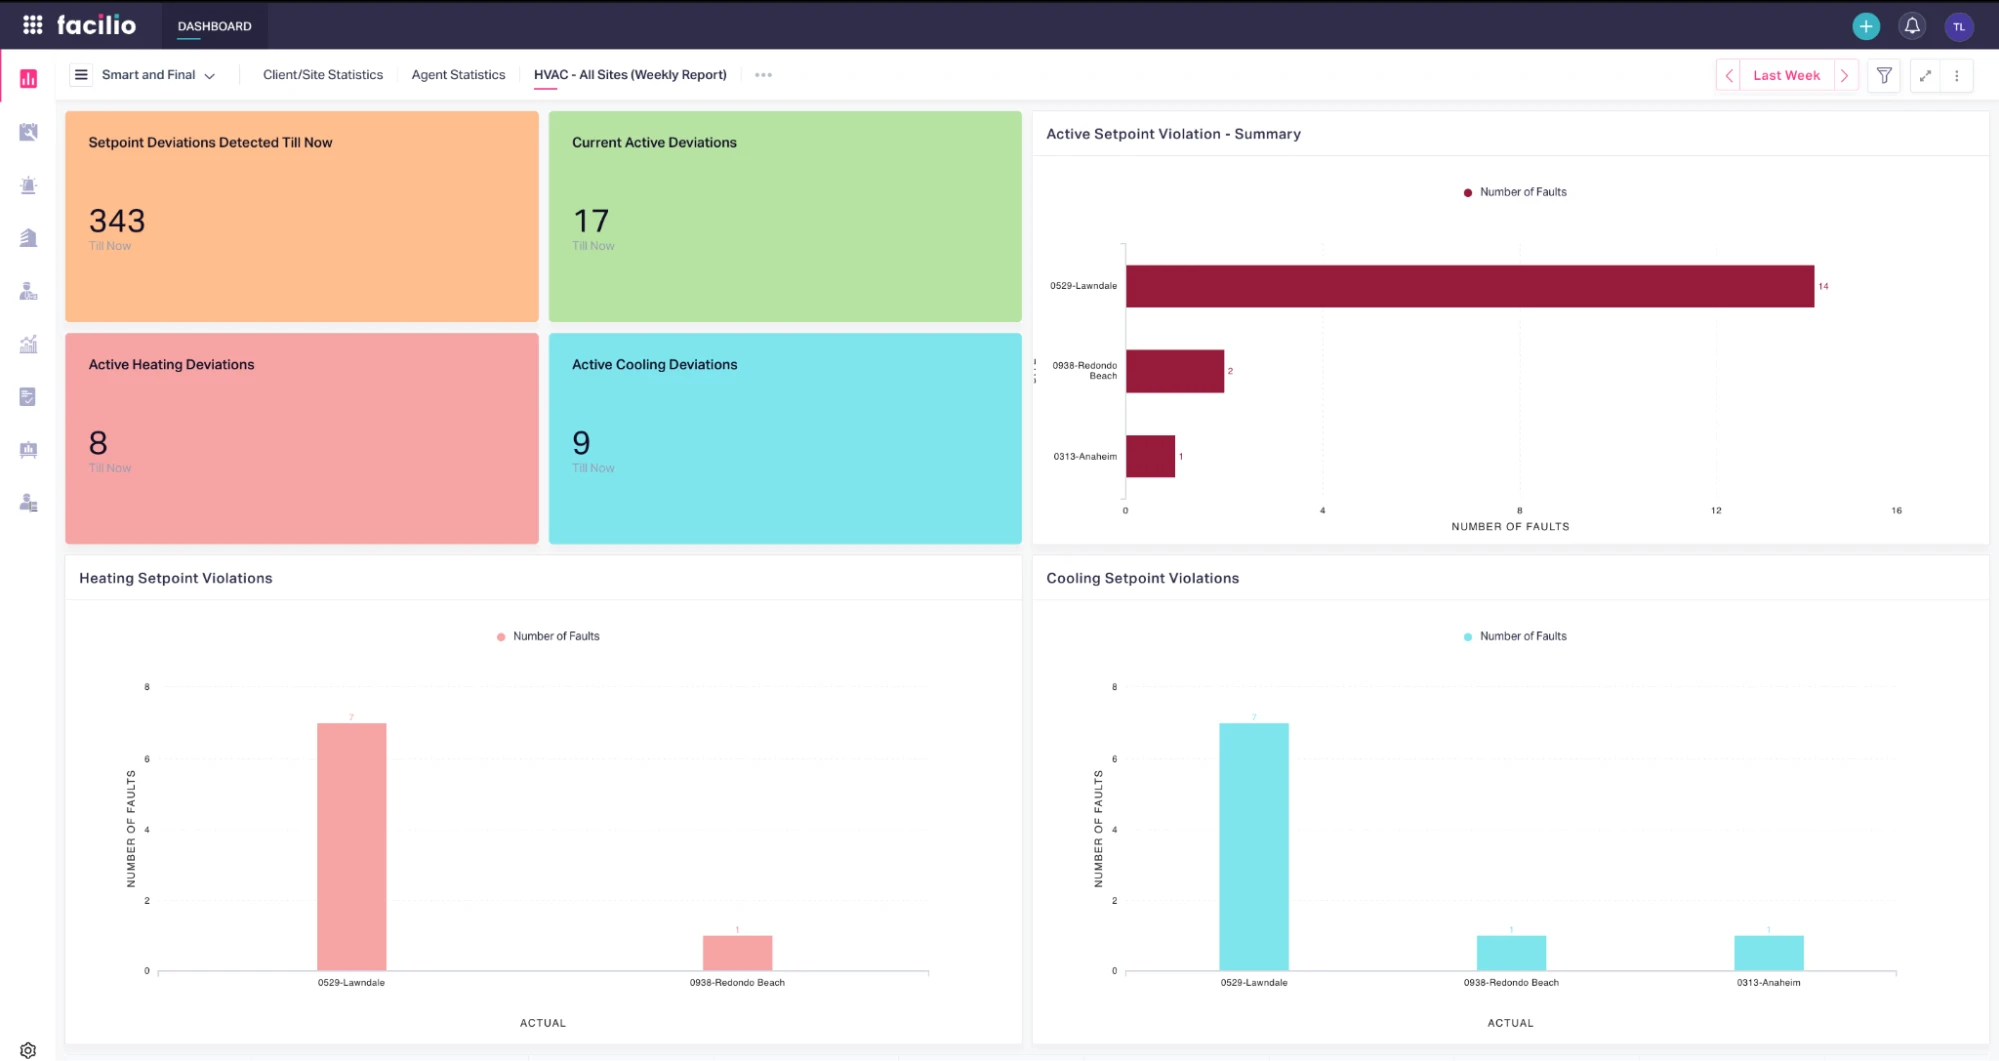Open the Last Week date range picker
This screenshot has height=1061, width=1999.
click(1786, 75)
